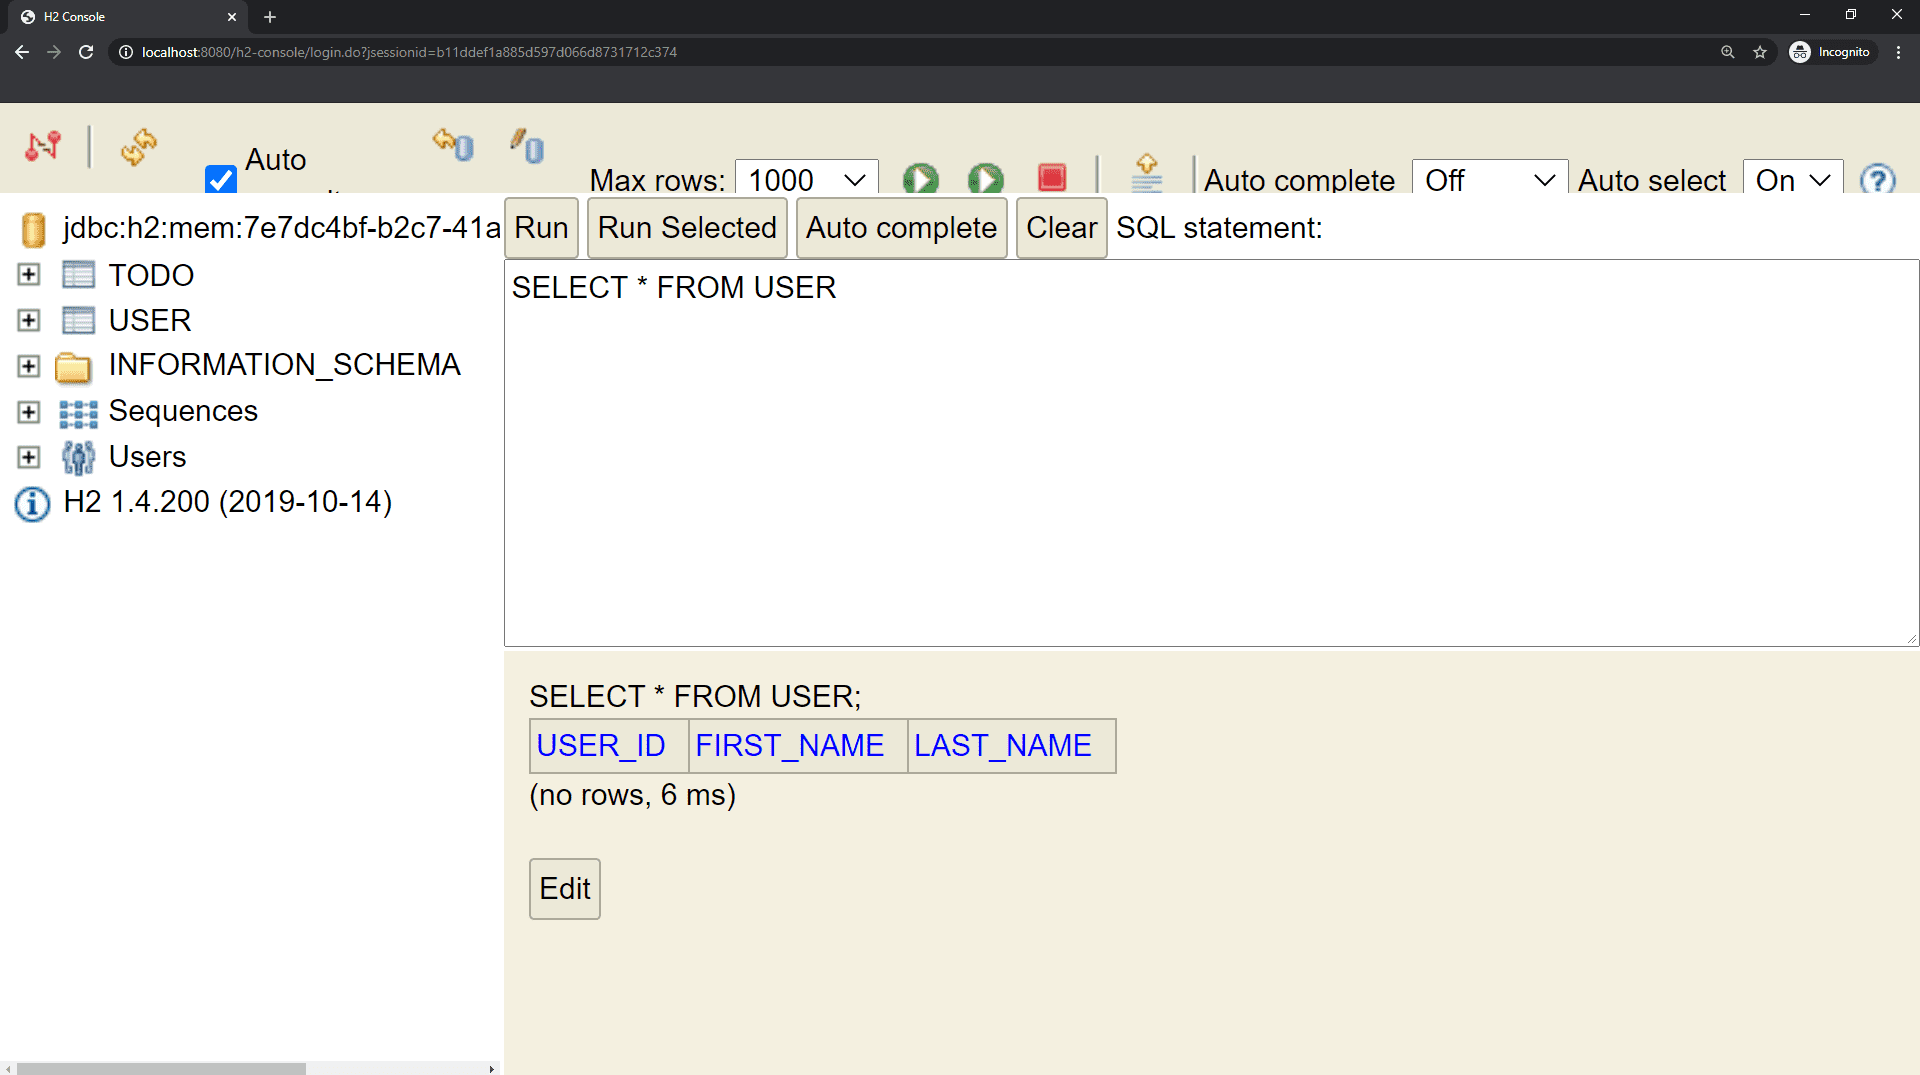Image resolution: width=1920 pixels, height=1075 pixels.
Task: Expand the TODO table node
Action: click(x=29, y=275)
